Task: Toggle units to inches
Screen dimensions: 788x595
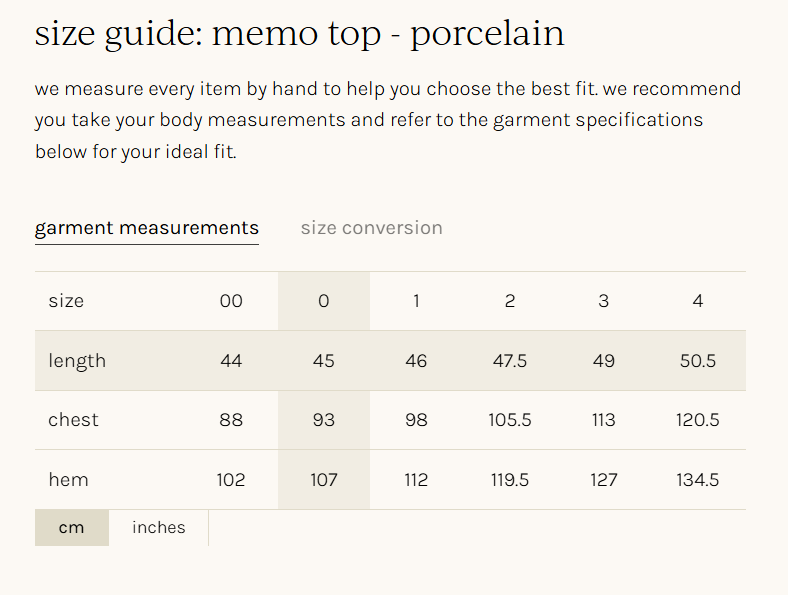Action: coord(159,527)
